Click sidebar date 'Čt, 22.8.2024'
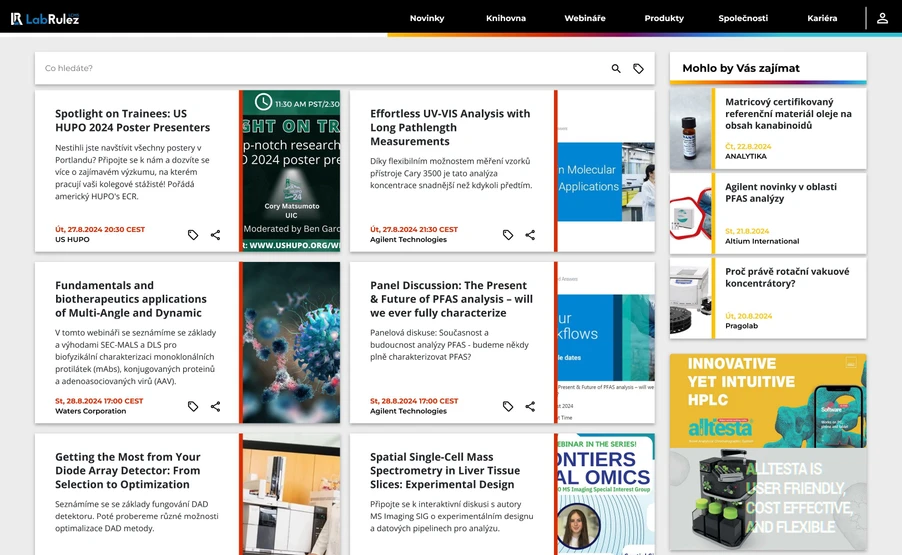Screen dimensions: 902x555 tap(748, 146)
